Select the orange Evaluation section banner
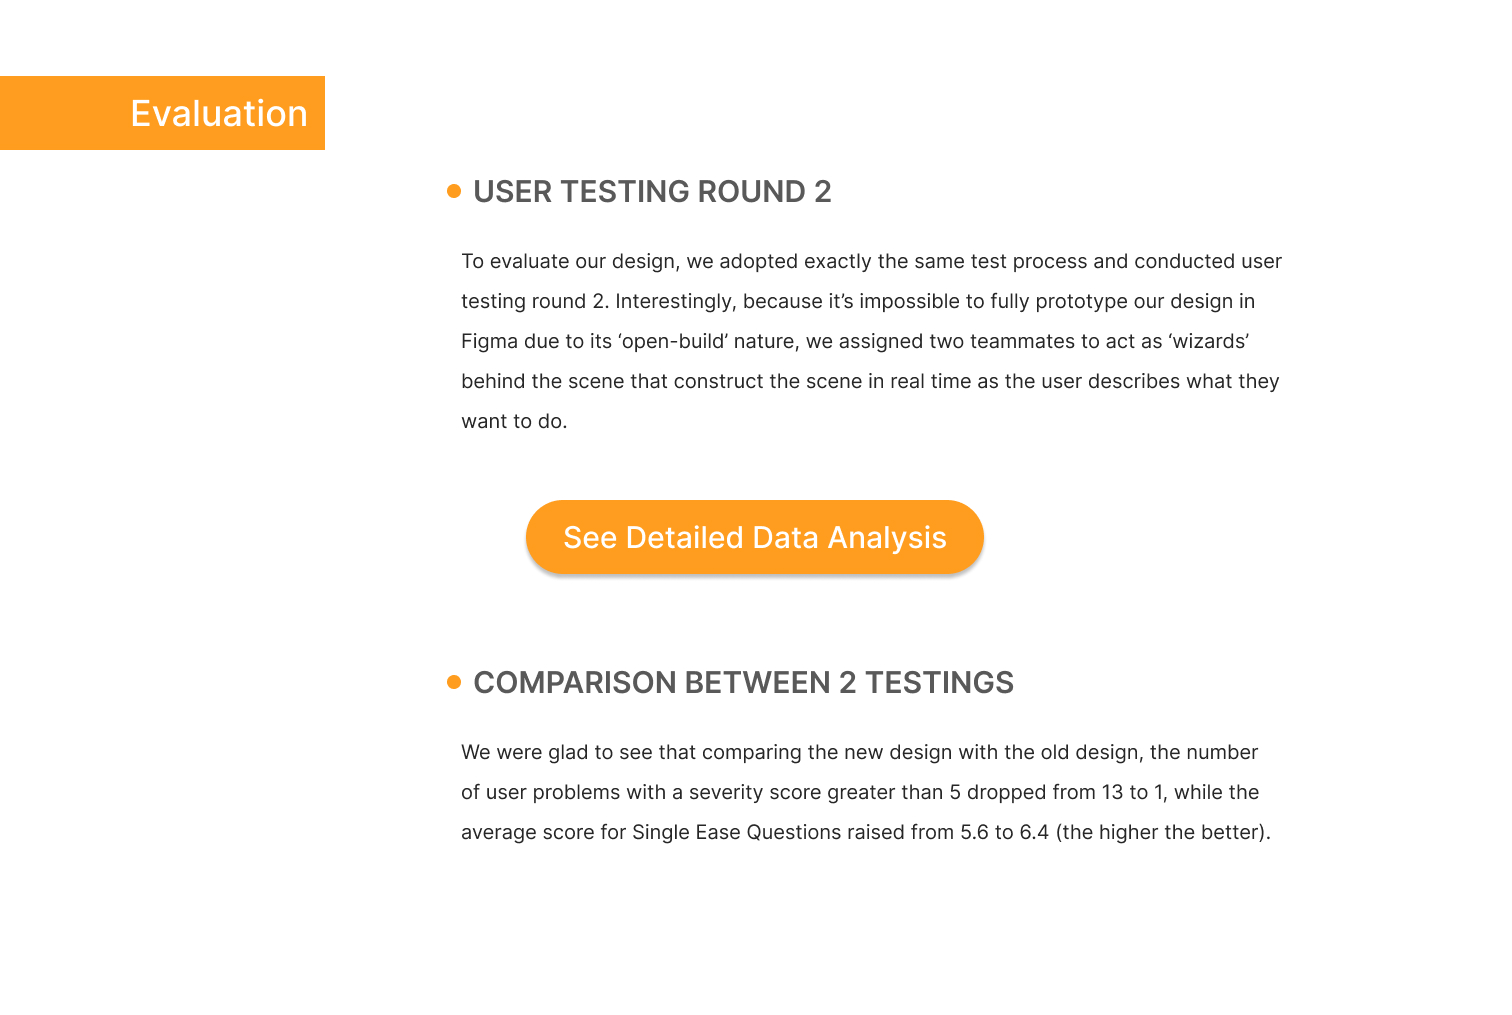This screenshot has width=1512, height=1015. point(162,113)
